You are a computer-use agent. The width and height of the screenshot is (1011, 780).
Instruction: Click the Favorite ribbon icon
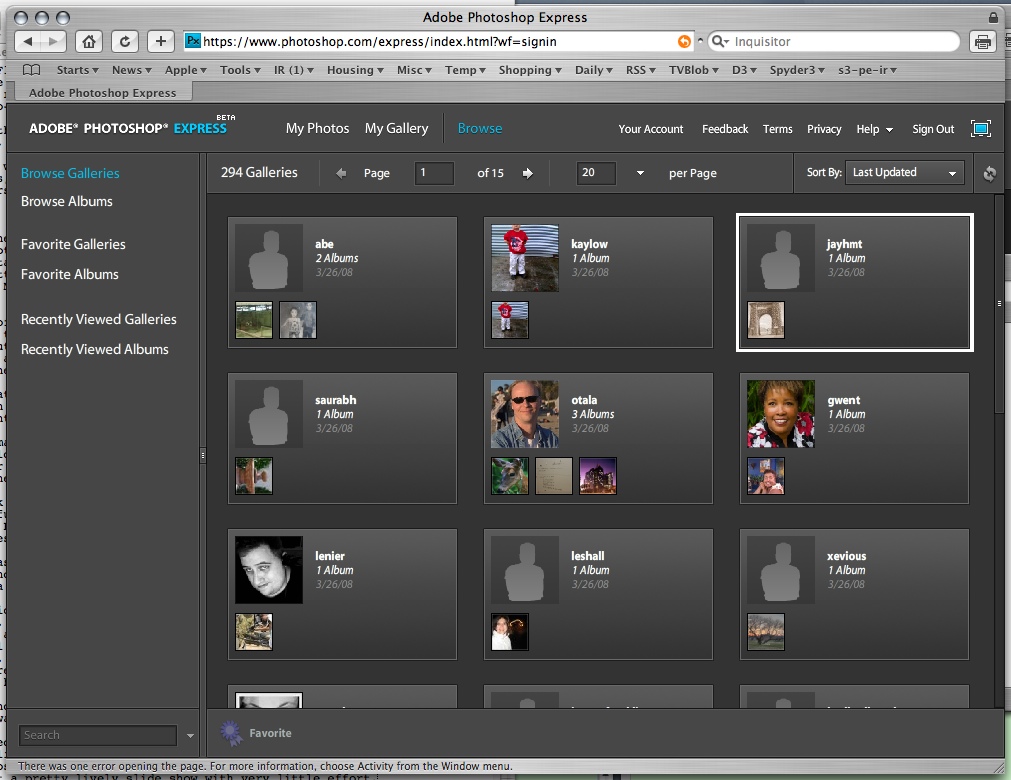232,734
